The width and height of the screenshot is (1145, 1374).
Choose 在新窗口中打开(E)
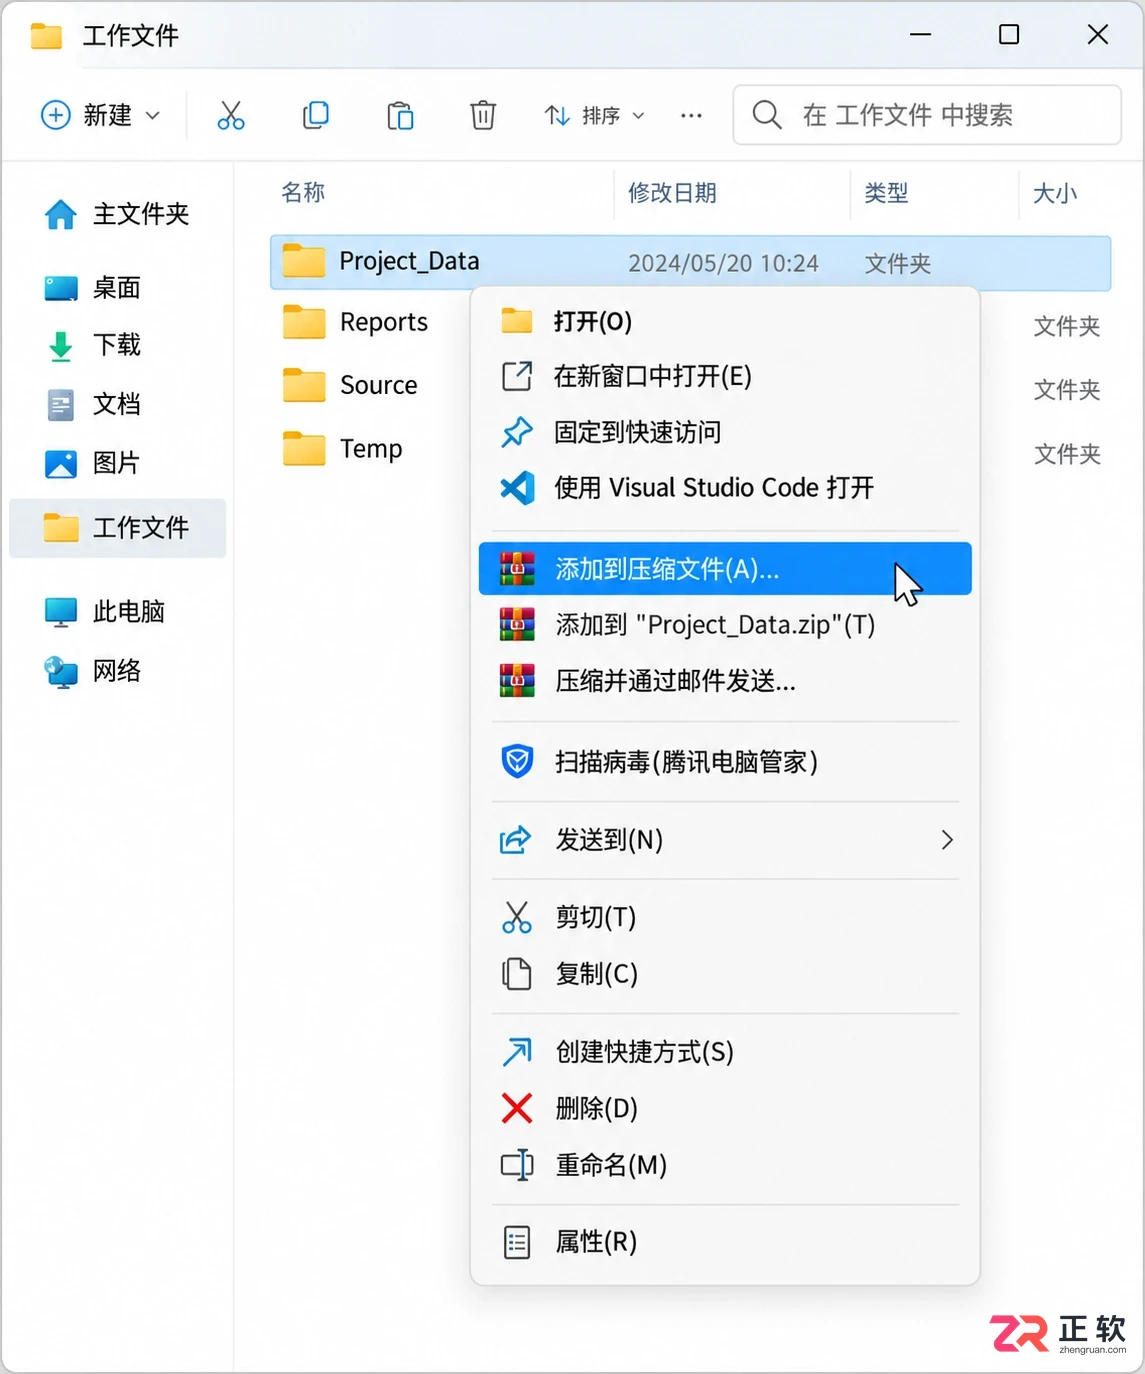[725, 376]
